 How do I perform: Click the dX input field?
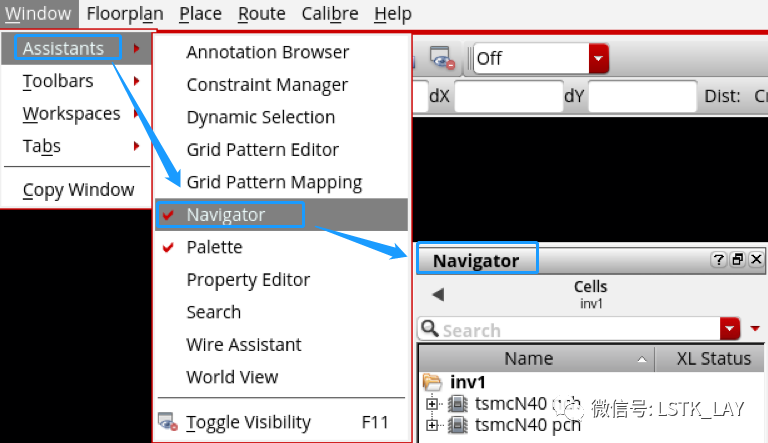509,96
